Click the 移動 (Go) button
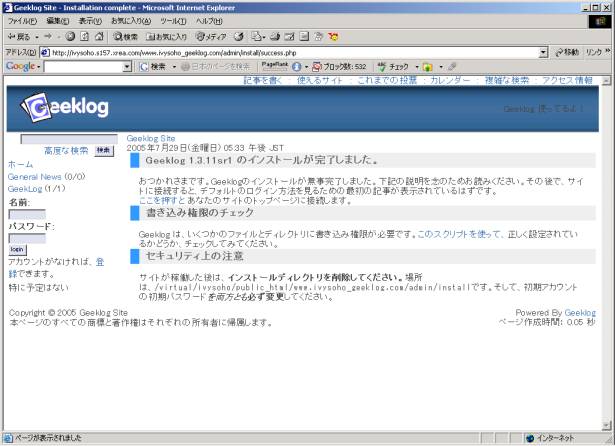 click(x=566, y=52)
